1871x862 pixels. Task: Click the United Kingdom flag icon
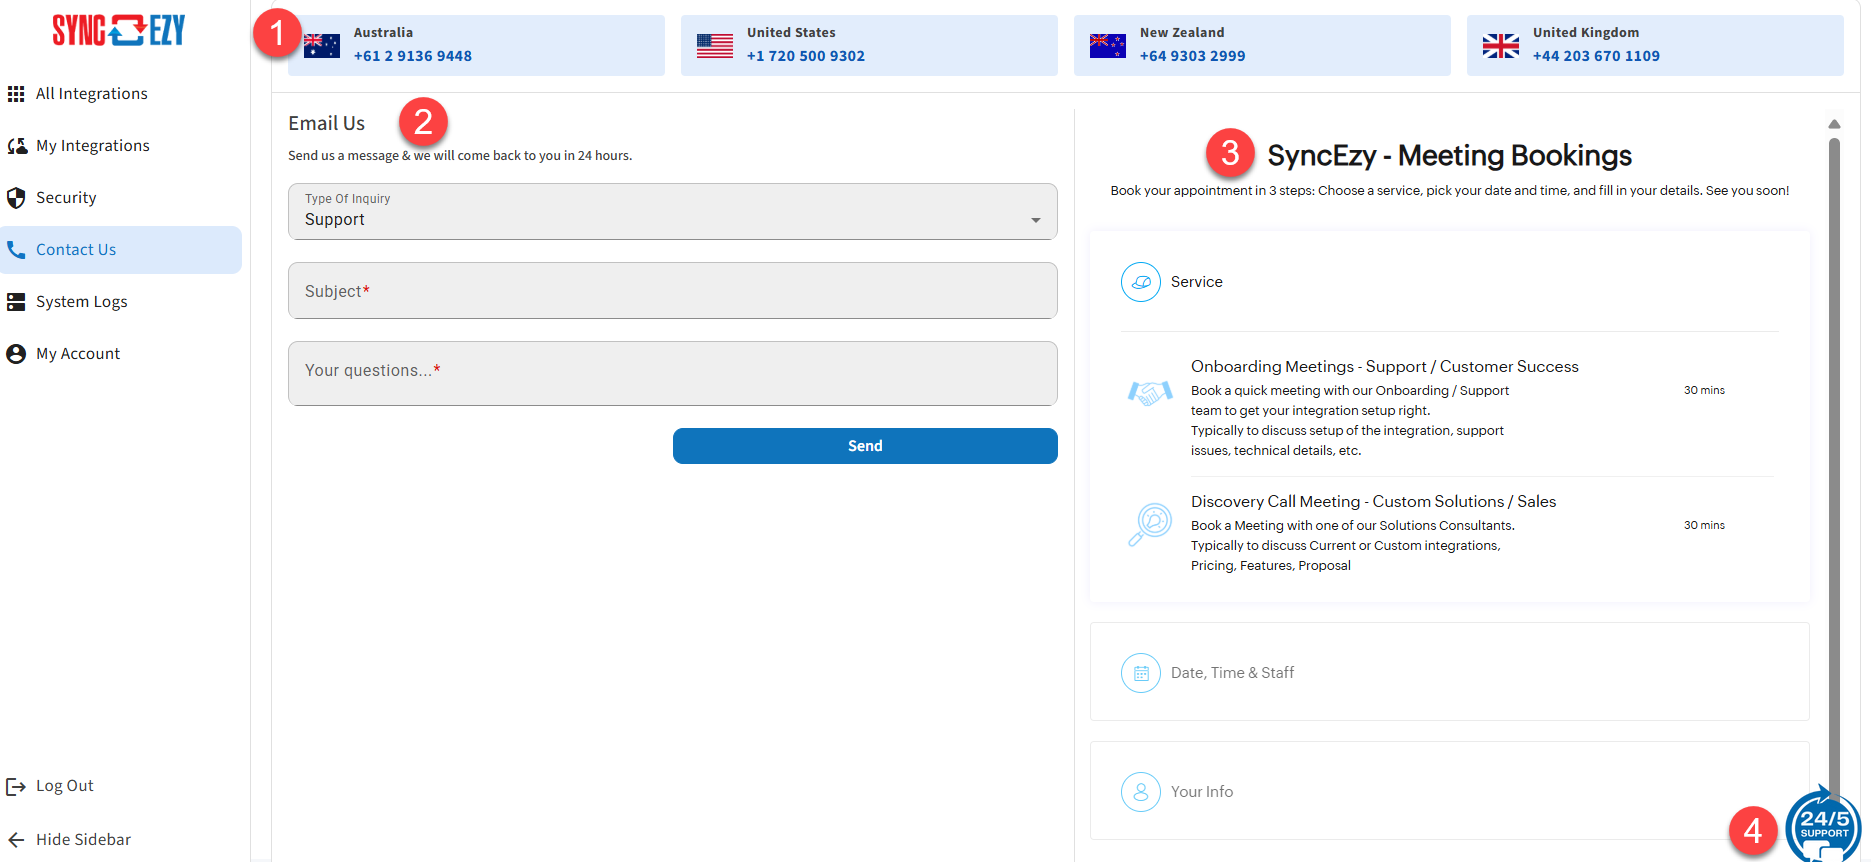[x=1501, y=46]
